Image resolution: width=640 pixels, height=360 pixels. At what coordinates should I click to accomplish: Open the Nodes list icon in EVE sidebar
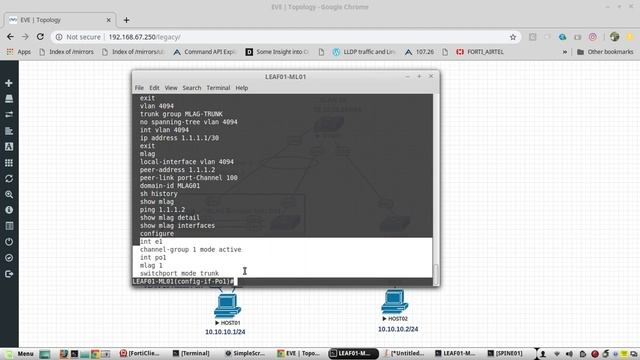tap(9, 99)
